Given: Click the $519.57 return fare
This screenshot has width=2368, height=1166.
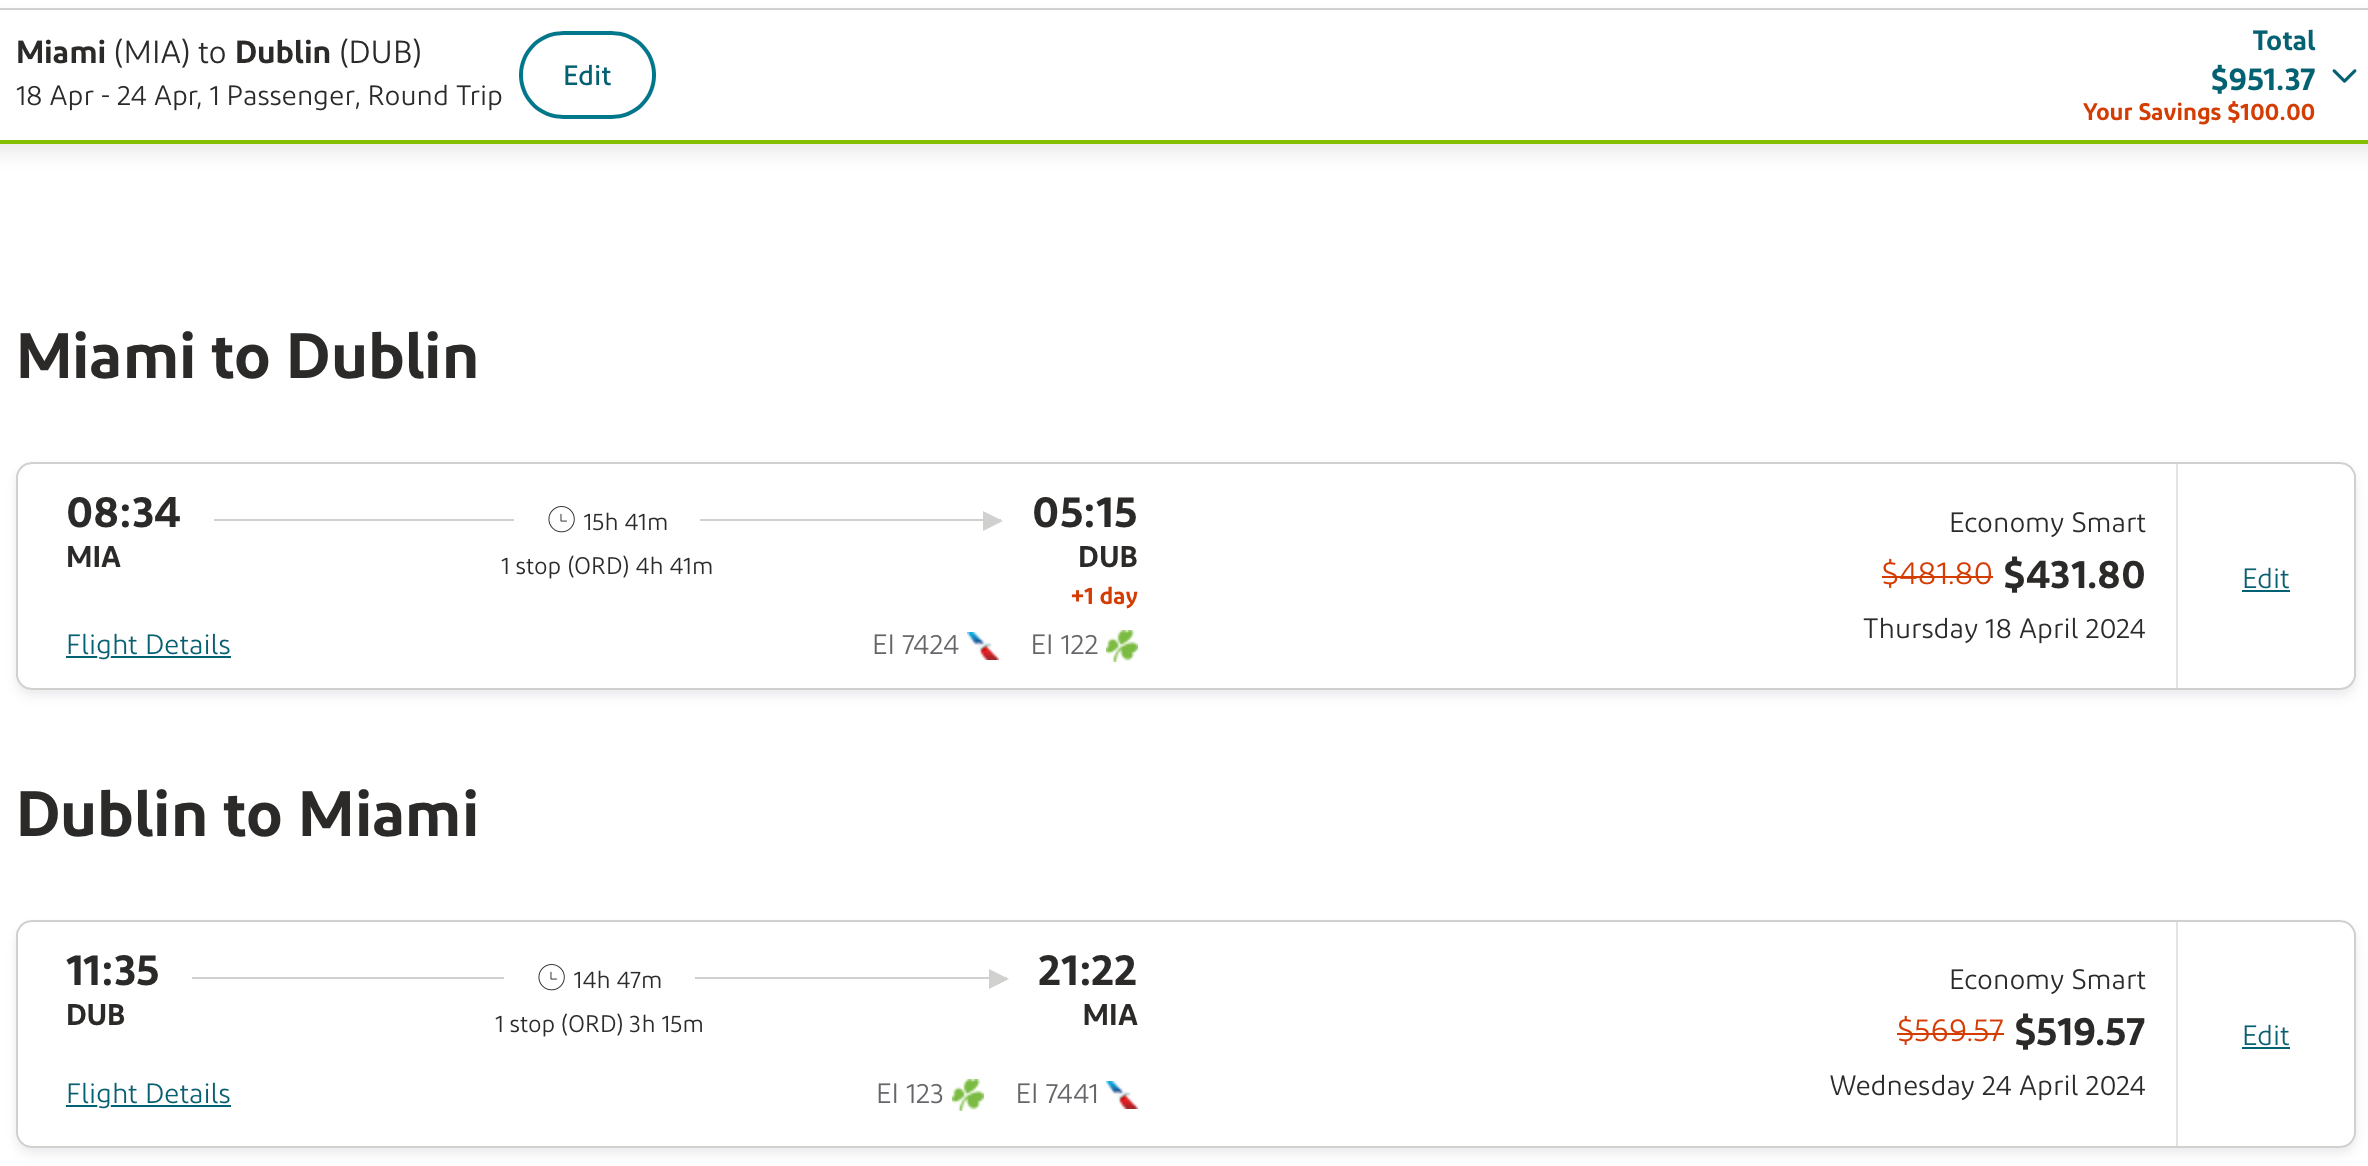Looking at the screenshot, I should [x=2079, y=1032].
